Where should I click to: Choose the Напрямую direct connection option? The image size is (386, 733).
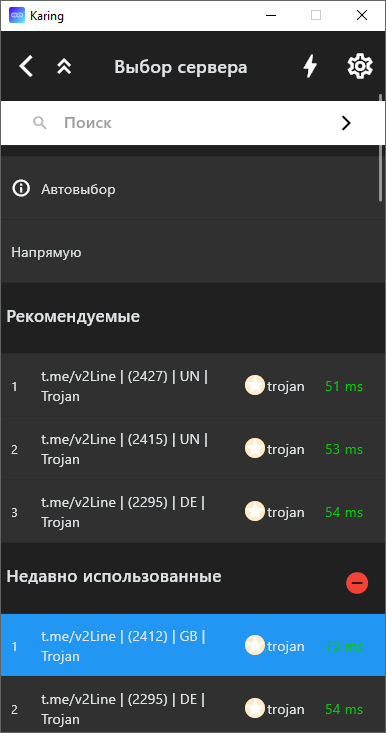[192, 252]
